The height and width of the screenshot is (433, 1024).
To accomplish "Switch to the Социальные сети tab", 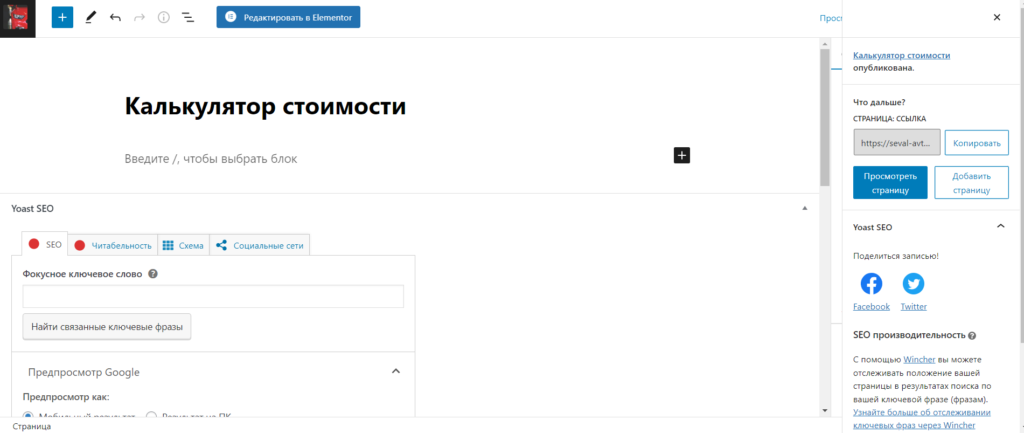I will click(x=260, y=246).
